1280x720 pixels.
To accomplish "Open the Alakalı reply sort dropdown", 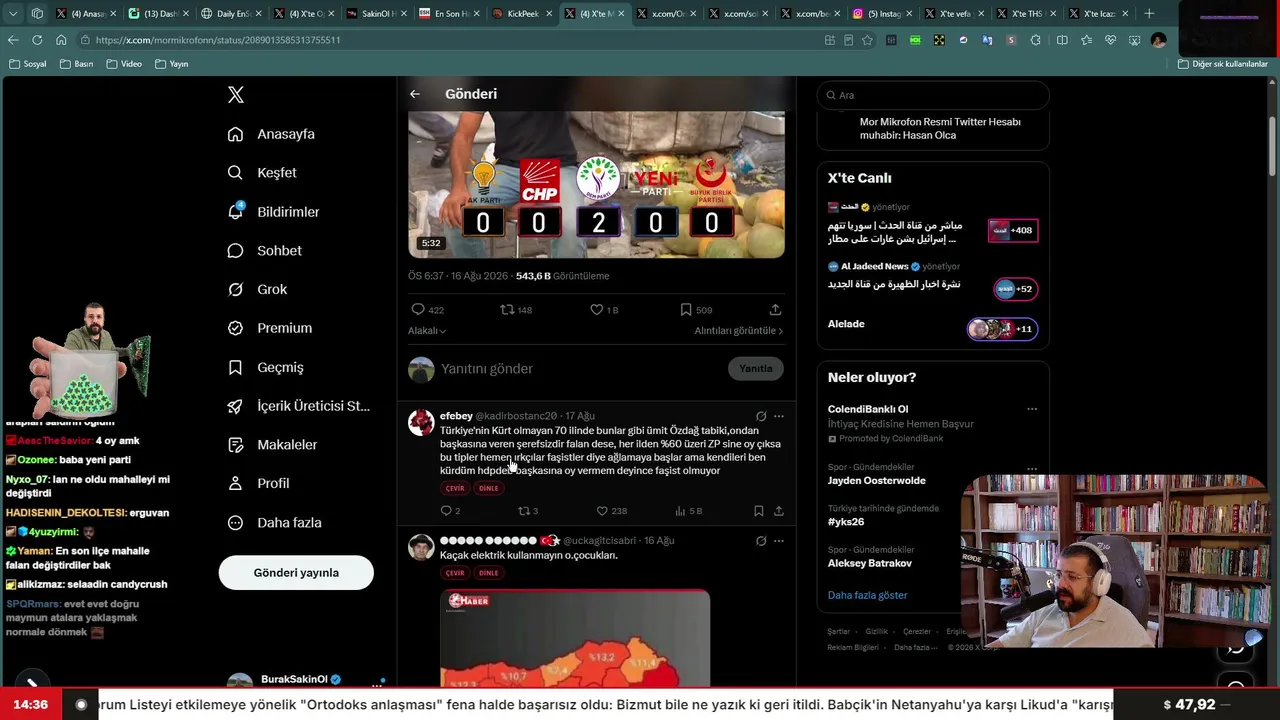I will tap(427, 331).
